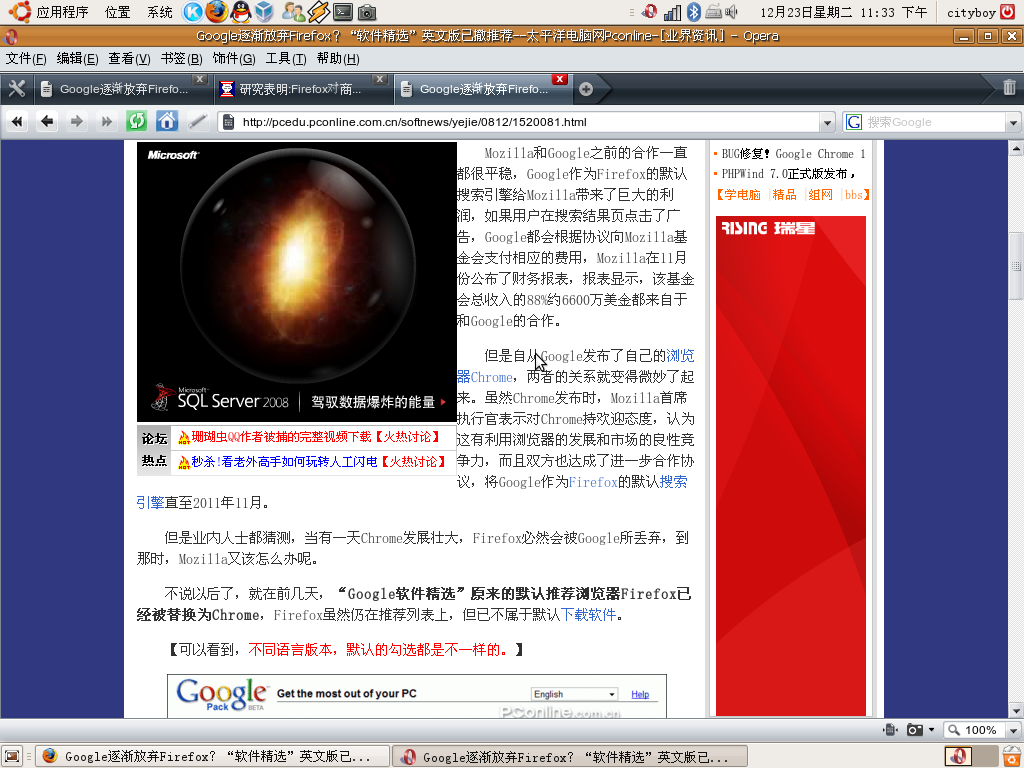Open 工具(T) menu
The width and height of the screenshot is (1024, 768).
(x=286, y=59)
